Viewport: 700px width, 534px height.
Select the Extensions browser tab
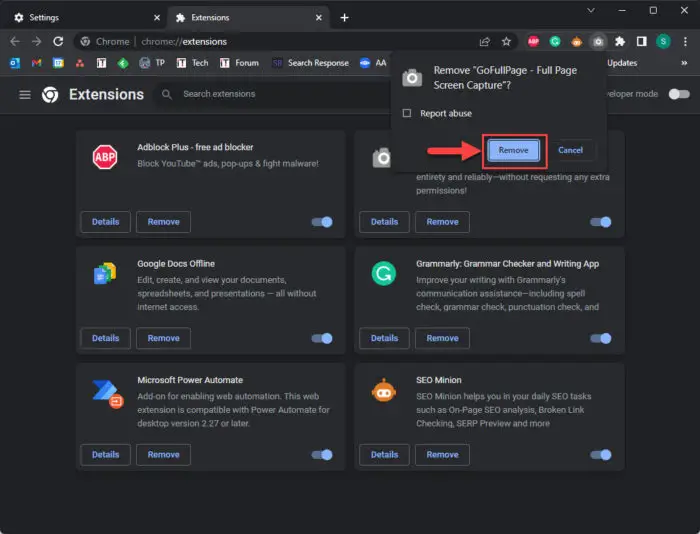pos(248,17)
